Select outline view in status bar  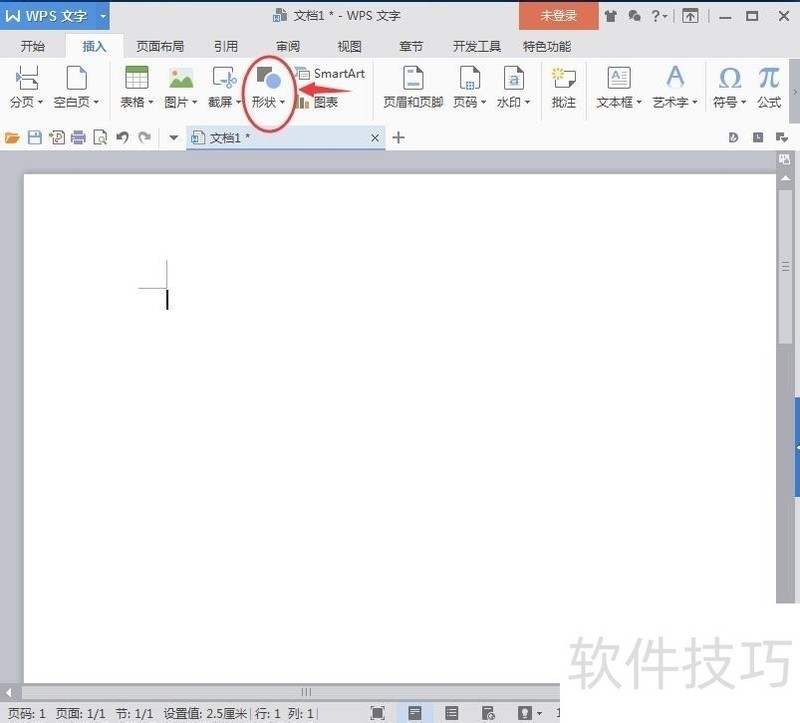point(452,713)
